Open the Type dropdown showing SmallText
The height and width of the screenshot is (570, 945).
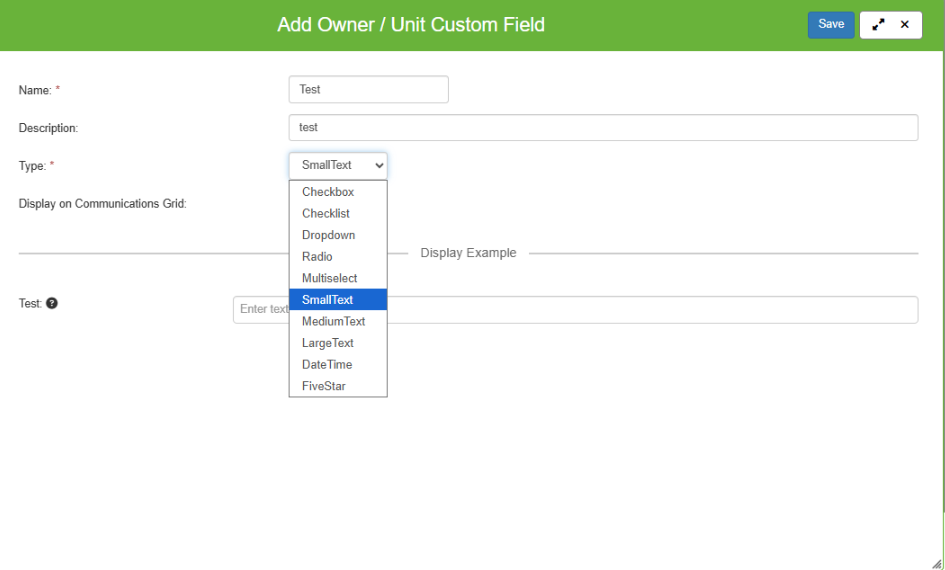(x=338, y=165)
